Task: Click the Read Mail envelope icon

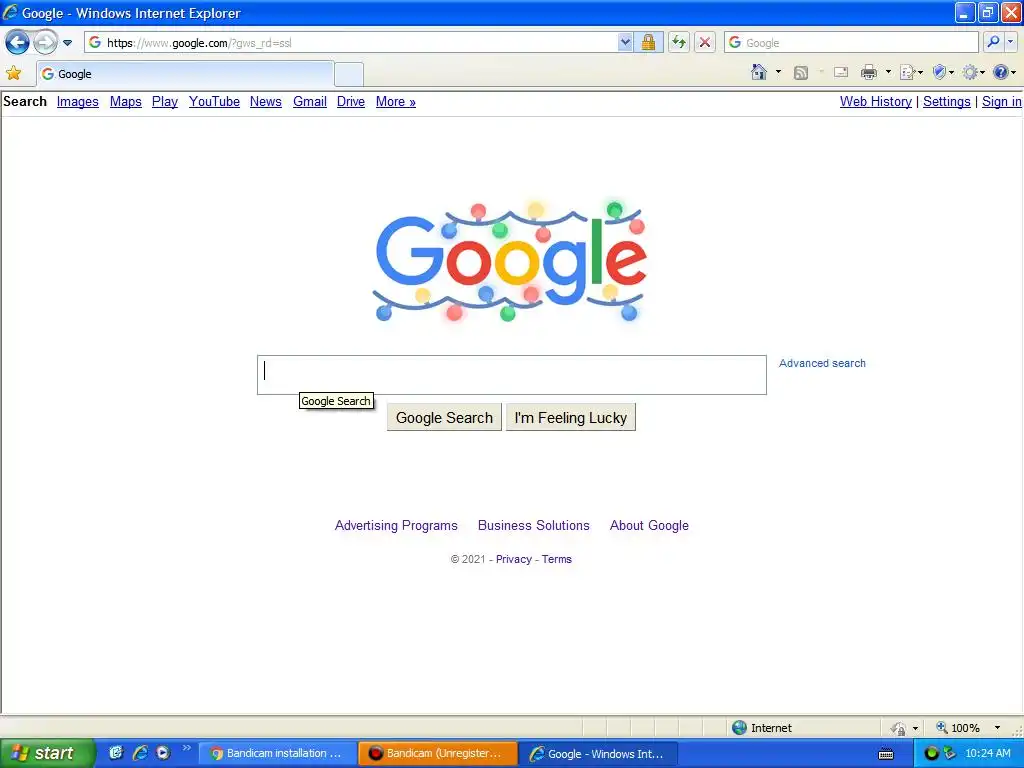Action: pyautogui.click(x=841, y=72)
